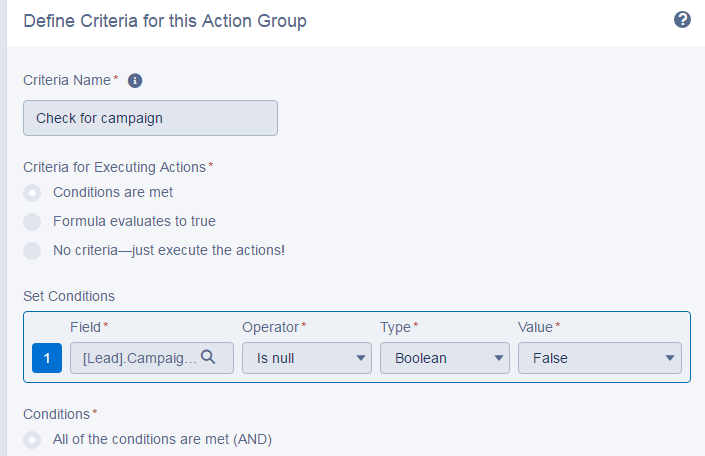Screen dimensions: 705x456
Task: Click the magnifier icon in the Field box
Action: pos(209,357)
